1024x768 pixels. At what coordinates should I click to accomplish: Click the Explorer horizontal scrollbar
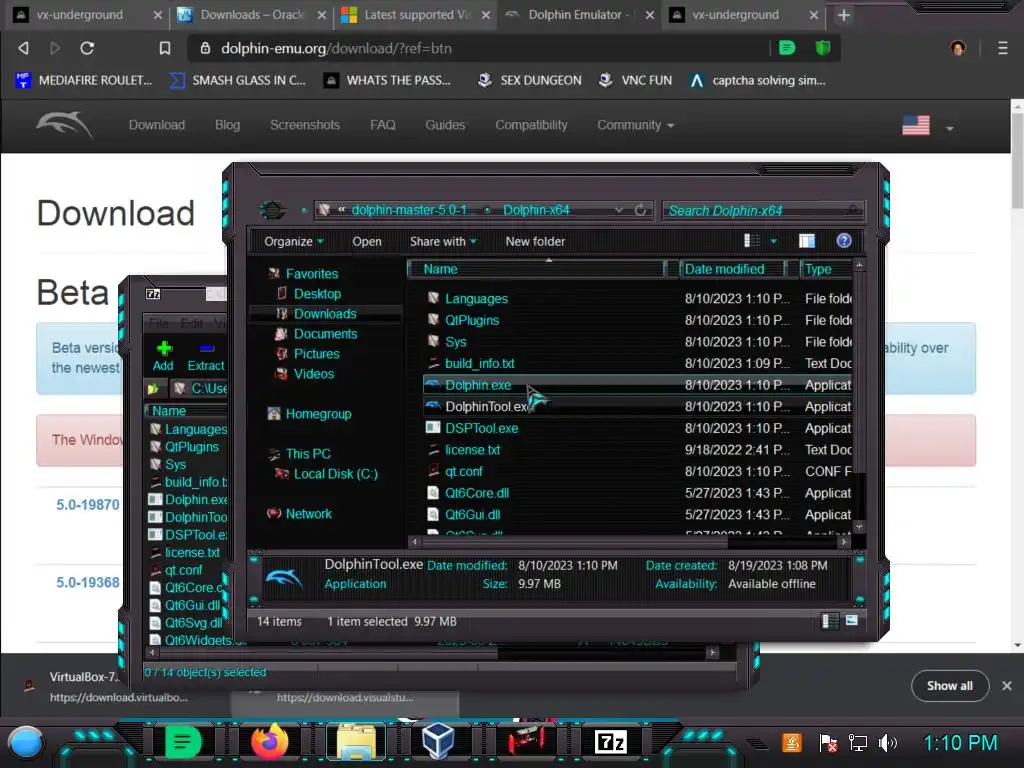pos(574,541)
